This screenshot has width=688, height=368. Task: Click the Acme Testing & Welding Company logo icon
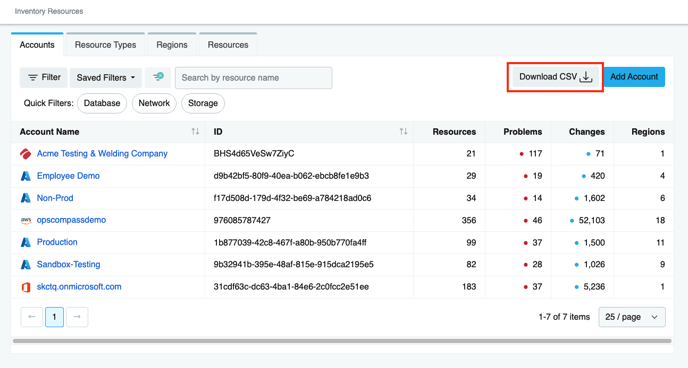coord(25,154)
